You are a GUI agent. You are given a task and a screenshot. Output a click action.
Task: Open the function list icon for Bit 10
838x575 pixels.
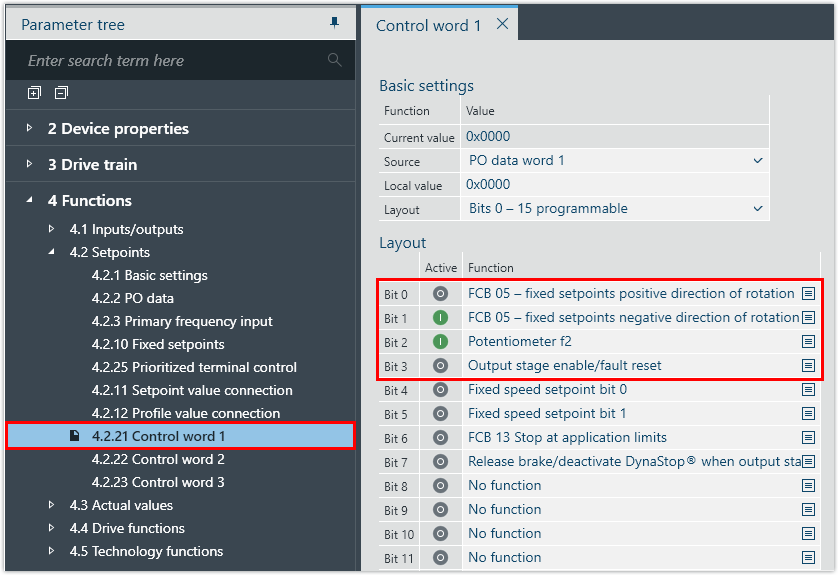pos(808,534)
